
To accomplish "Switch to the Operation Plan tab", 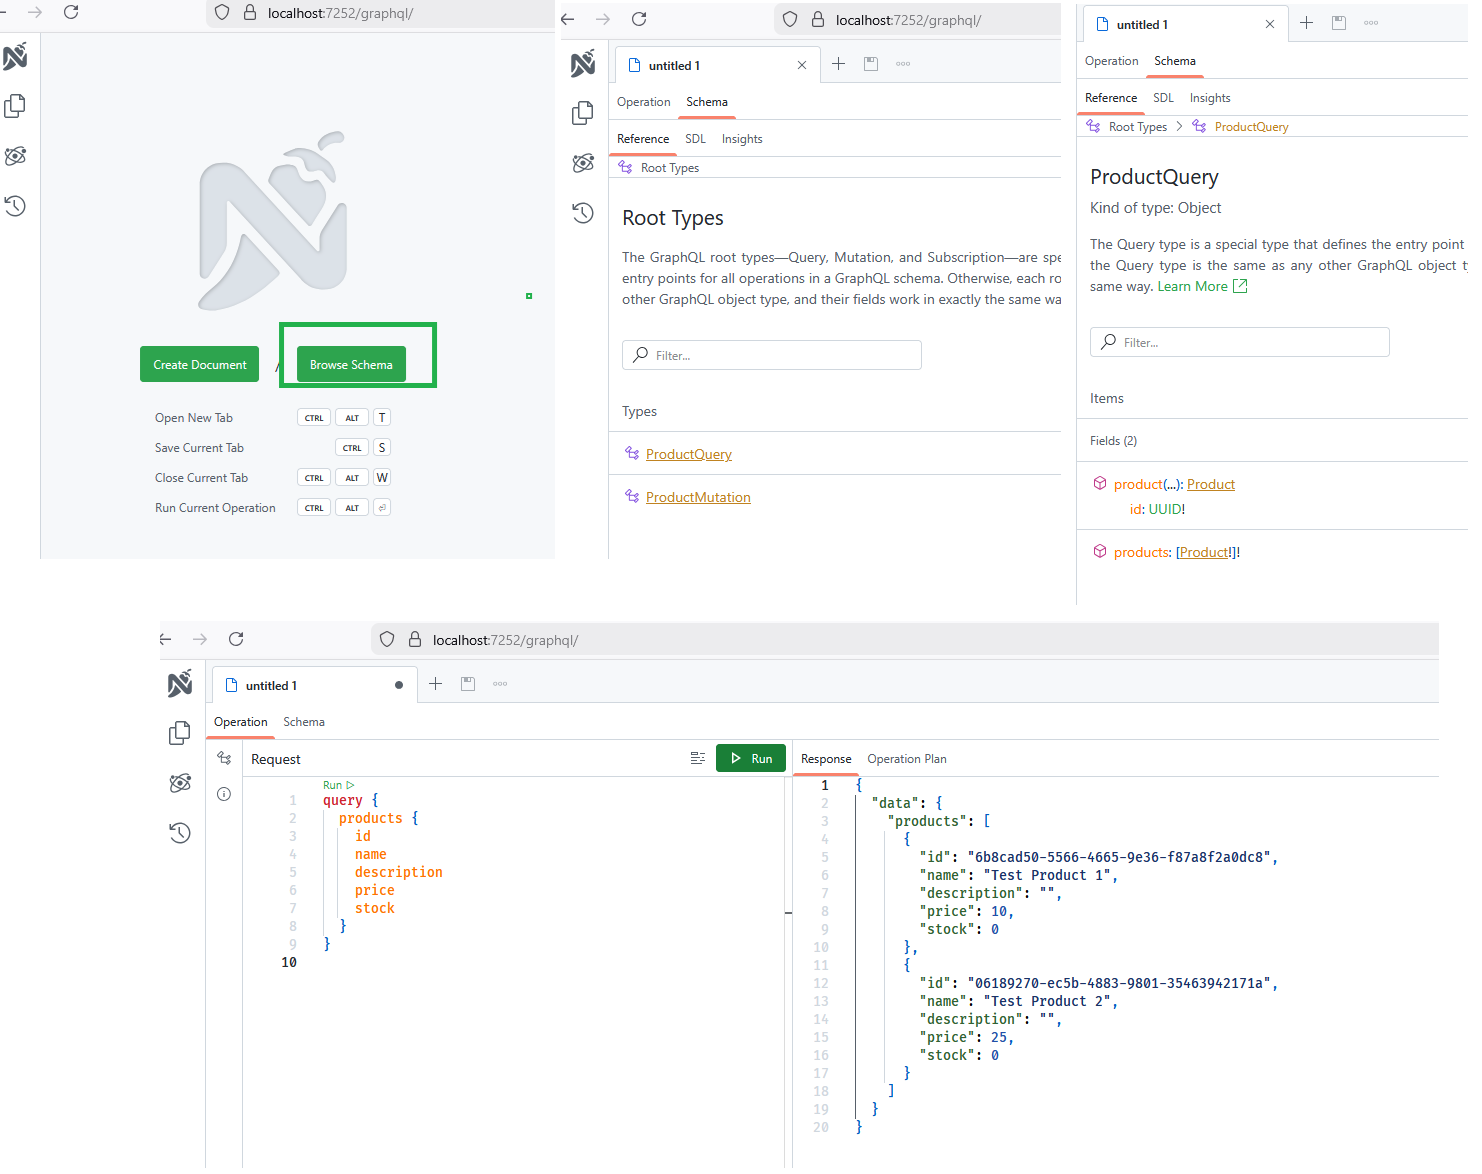I will pyautogui.click(x=907, y=759).
